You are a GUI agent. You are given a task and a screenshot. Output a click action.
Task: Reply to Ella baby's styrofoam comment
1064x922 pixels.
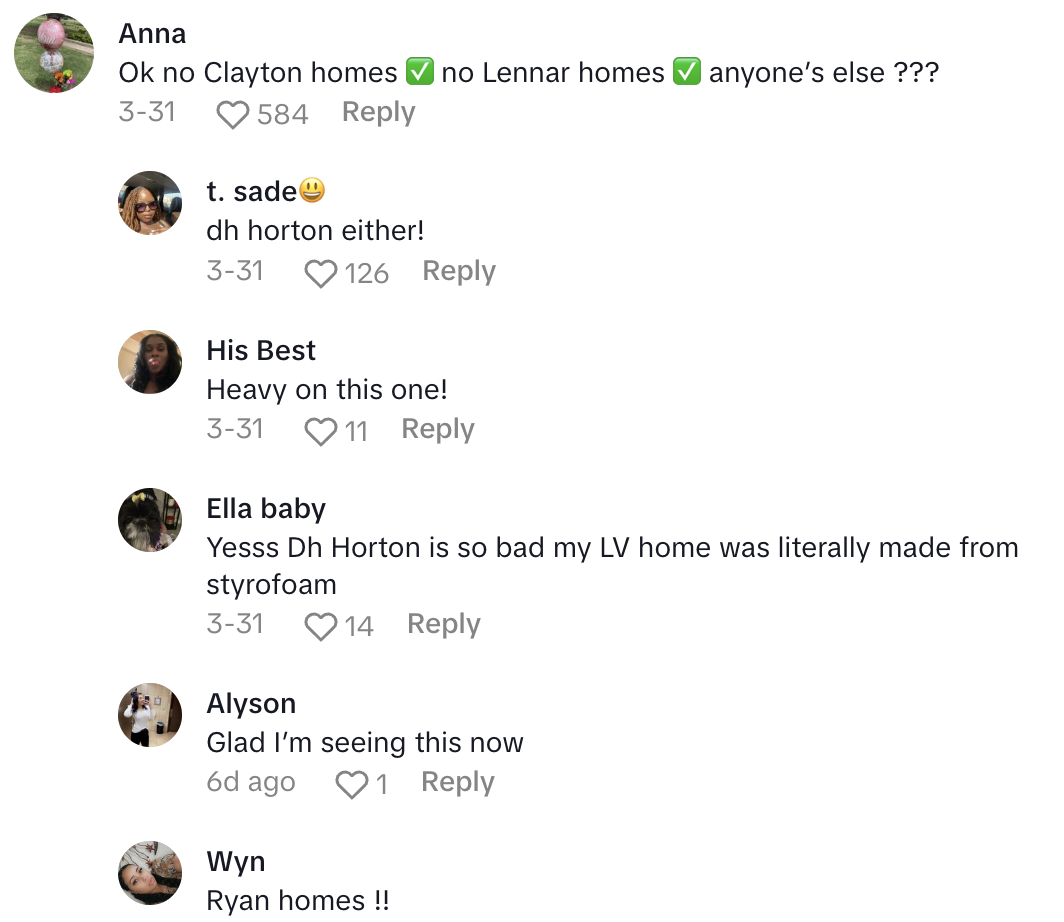[x=443, y=624]
